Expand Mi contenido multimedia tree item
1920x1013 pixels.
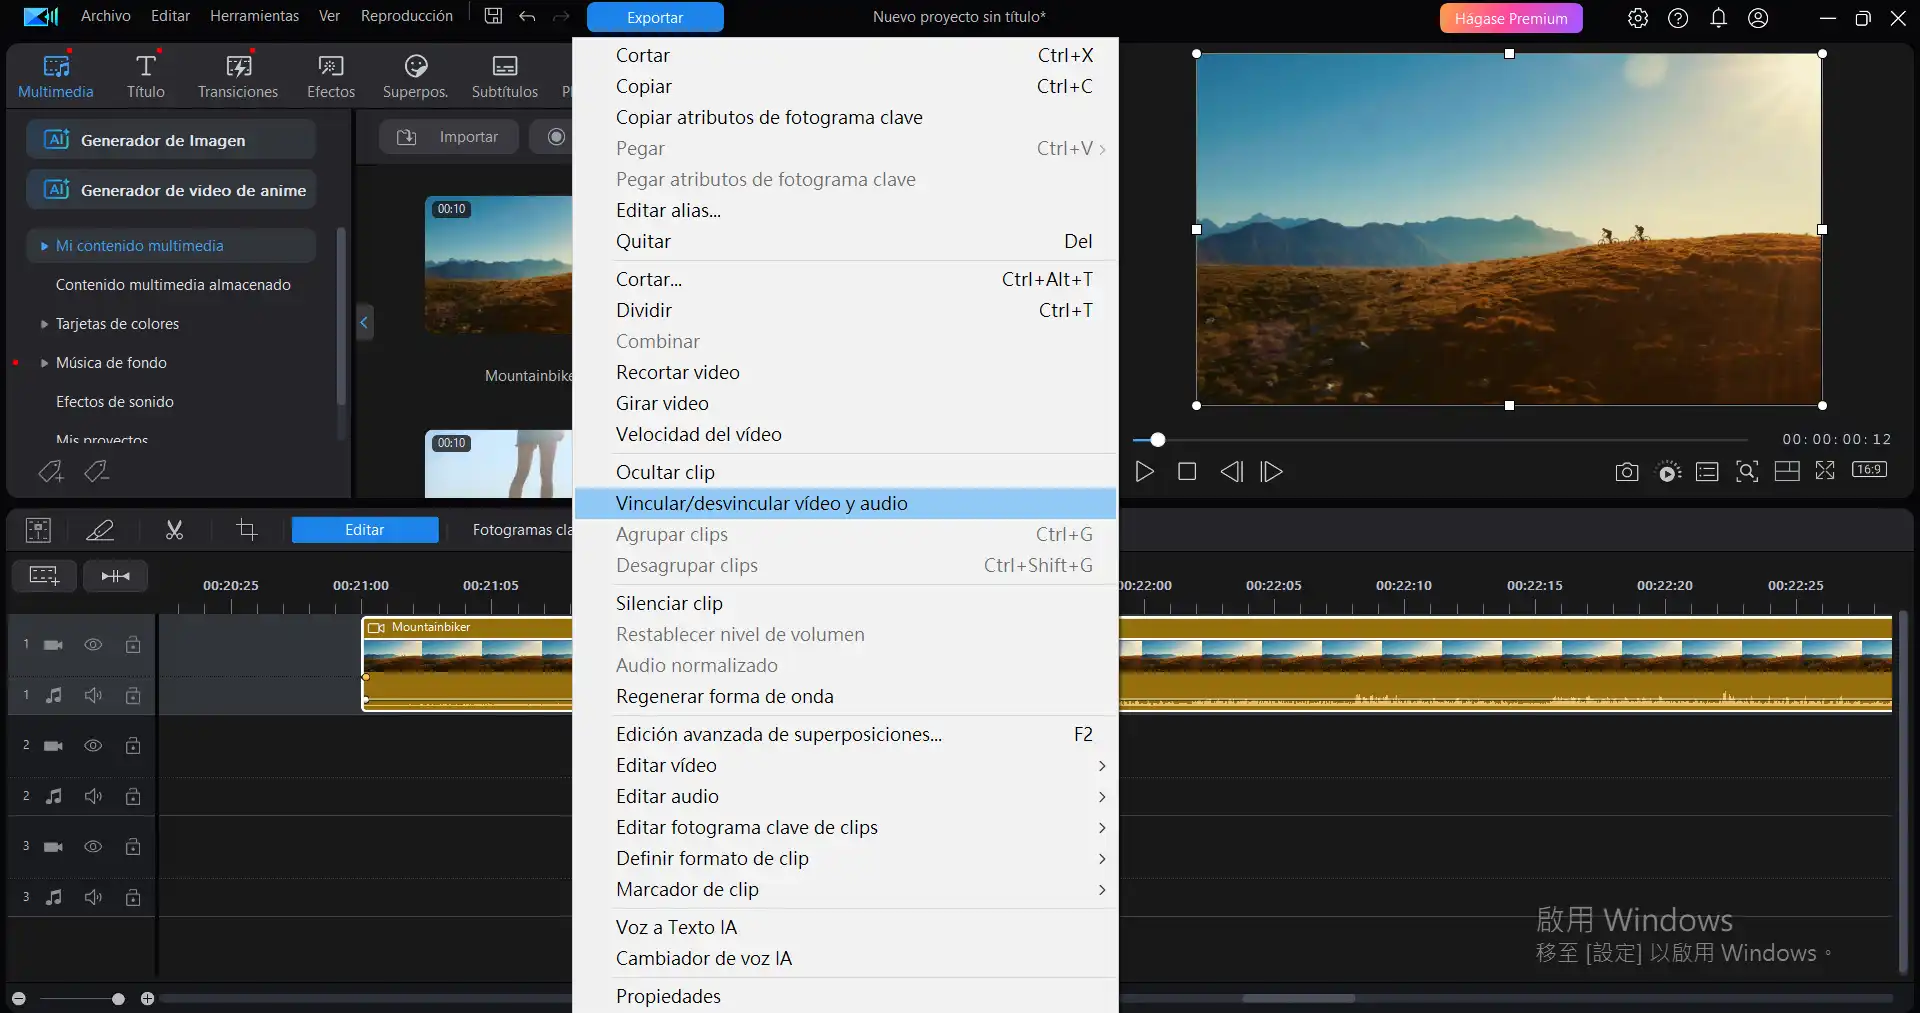point(44,246)
